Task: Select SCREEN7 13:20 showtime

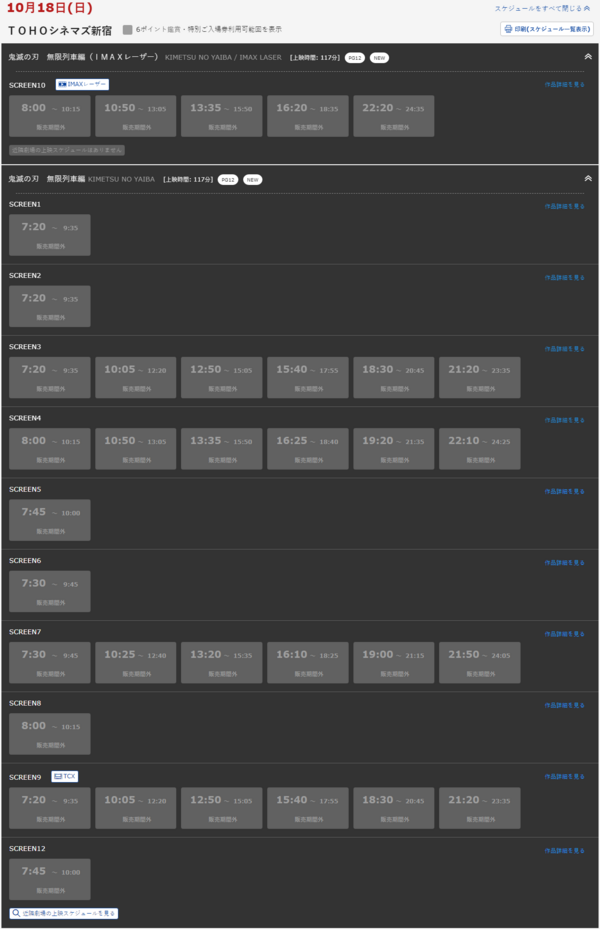Action: 222,663
